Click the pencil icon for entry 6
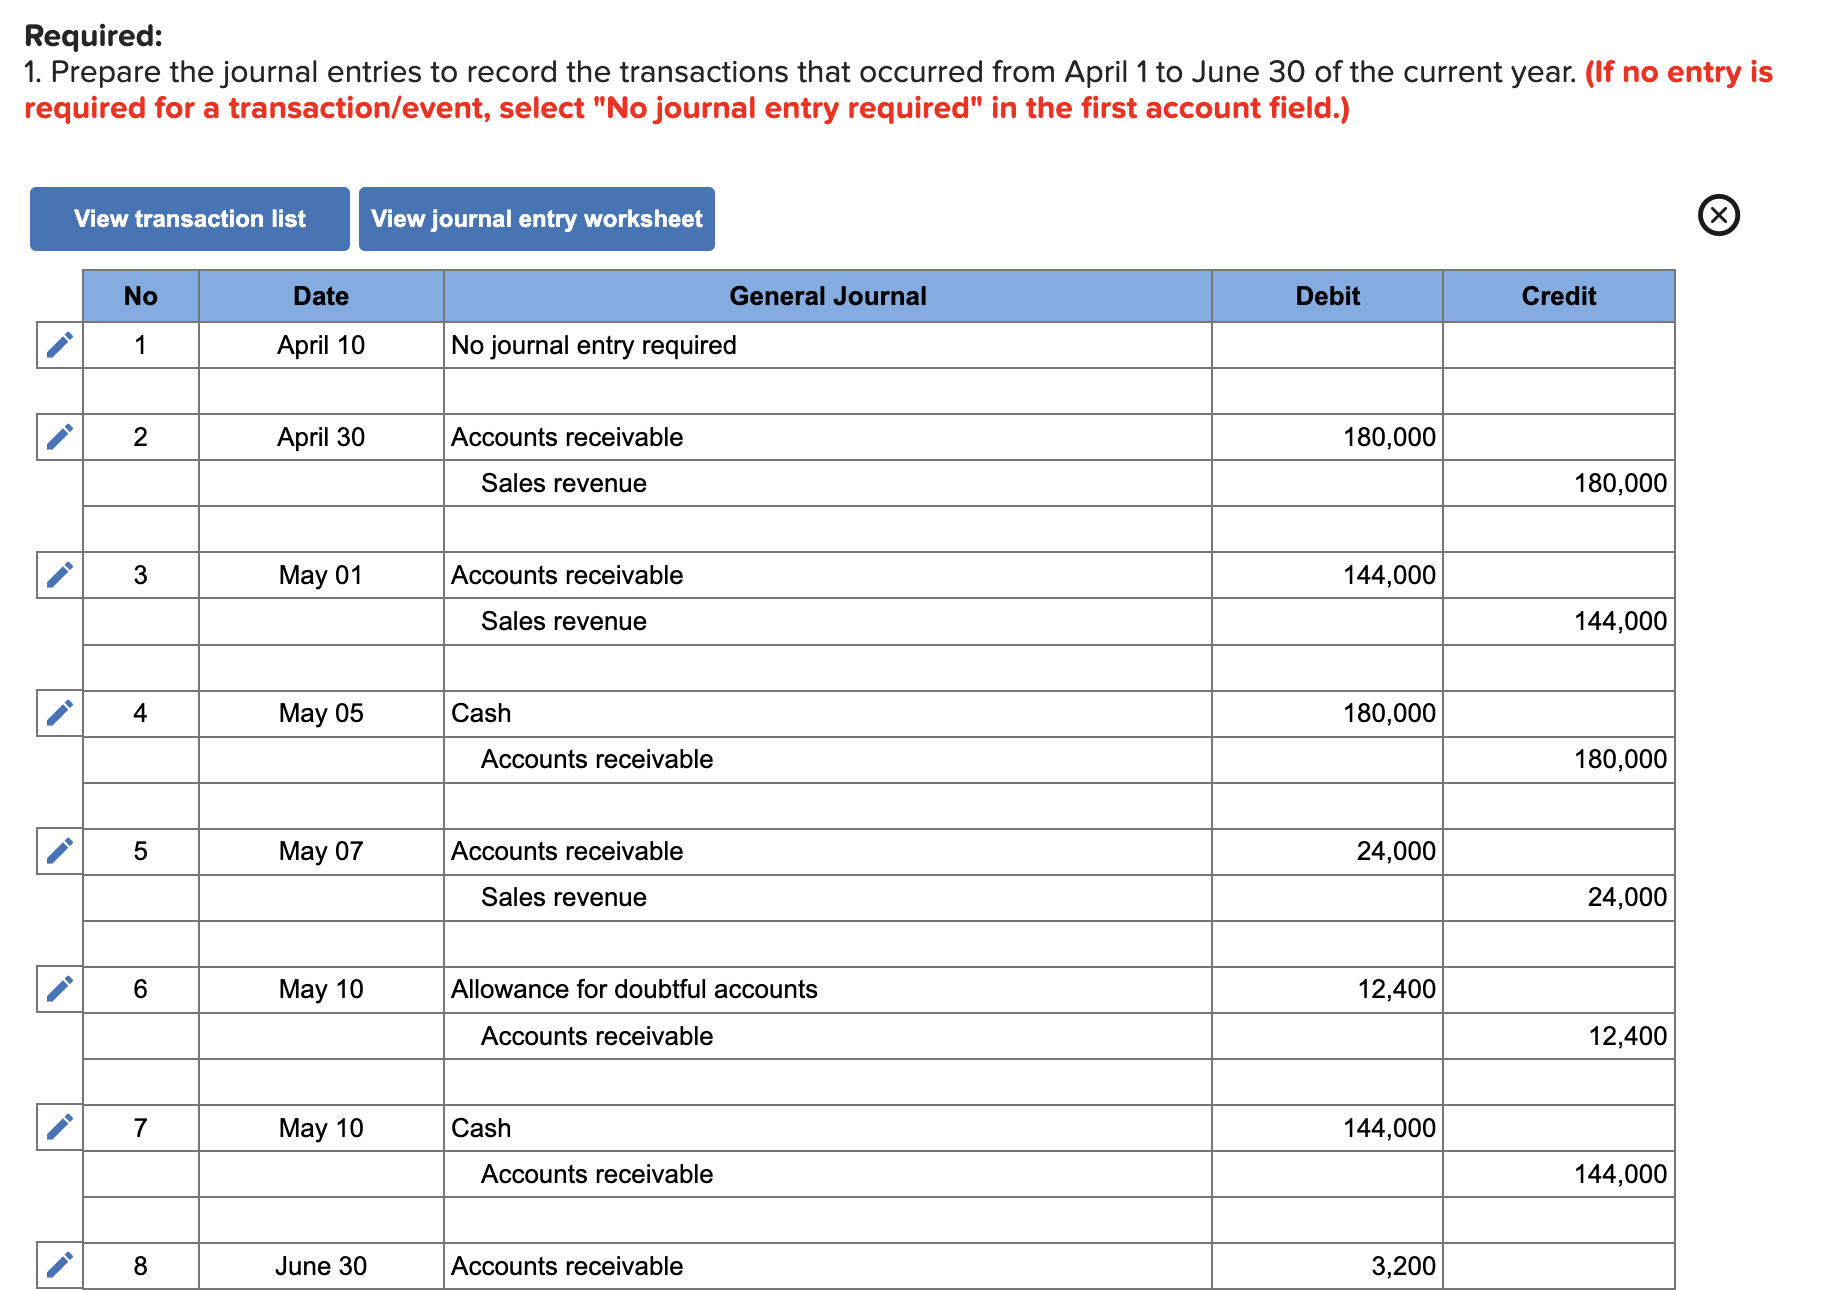Viewport: 1838px width, 1290px height. click(x=59, y=989)
